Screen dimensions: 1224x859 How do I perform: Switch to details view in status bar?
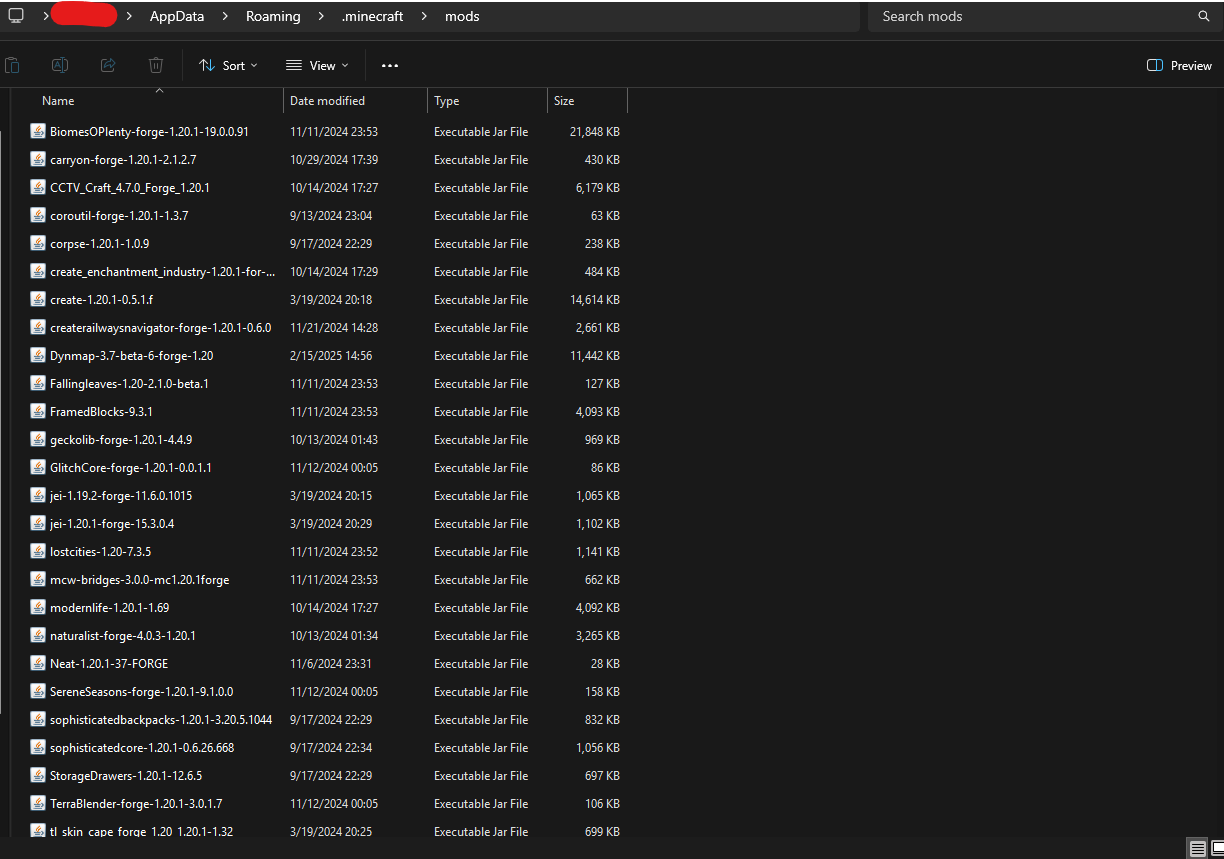[1197, 848]
